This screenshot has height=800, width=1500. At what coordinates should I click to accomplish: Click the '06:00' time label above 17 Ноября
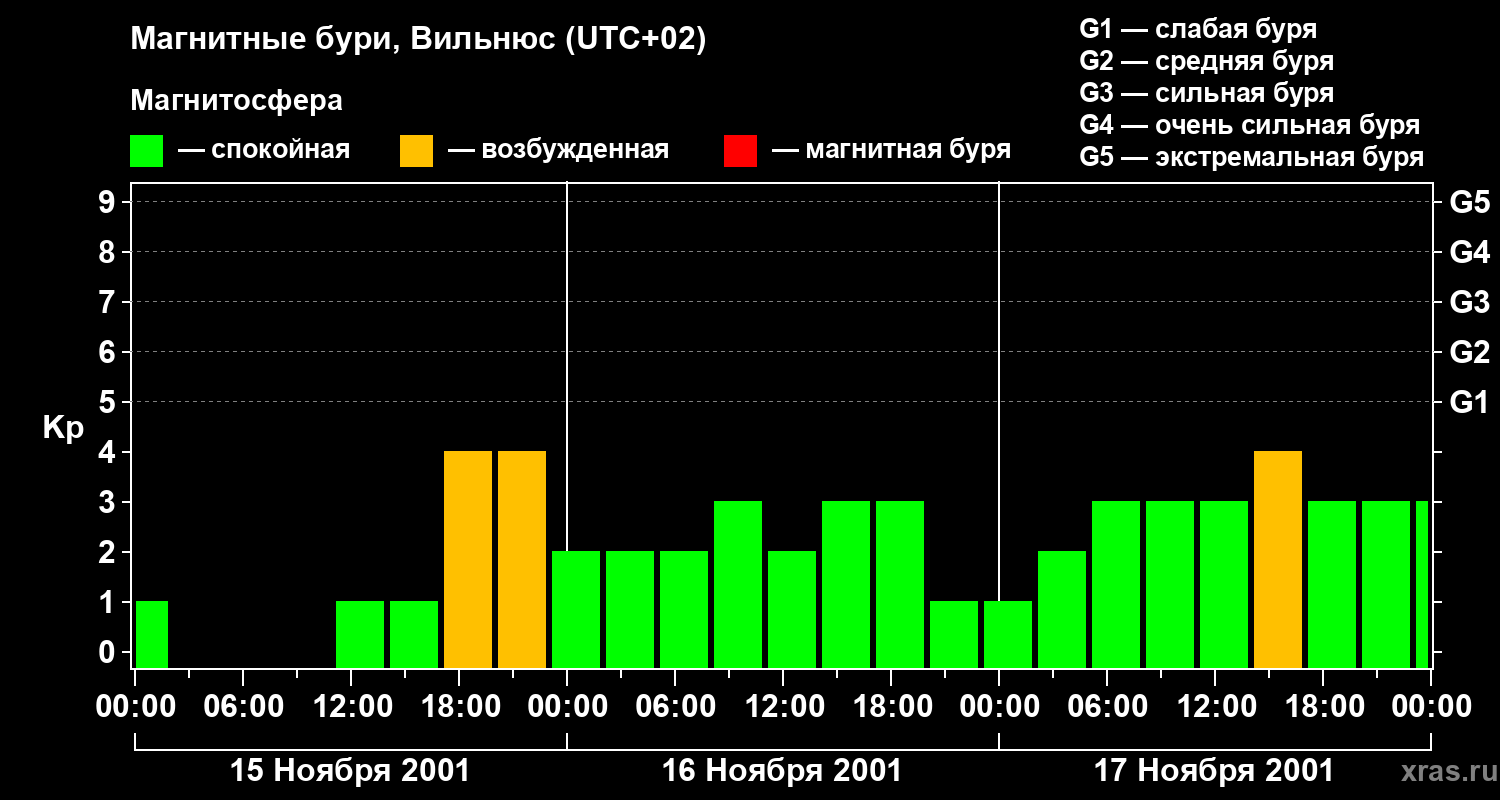[x=1106, y=707]
